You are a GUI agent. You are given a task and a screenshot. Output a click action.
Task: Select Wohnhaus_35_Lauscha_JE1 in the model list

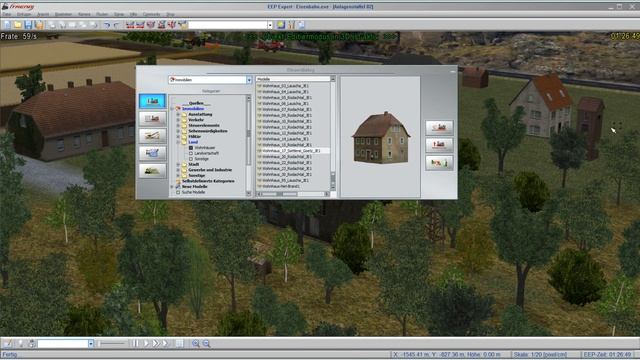[x=285, y=180]
